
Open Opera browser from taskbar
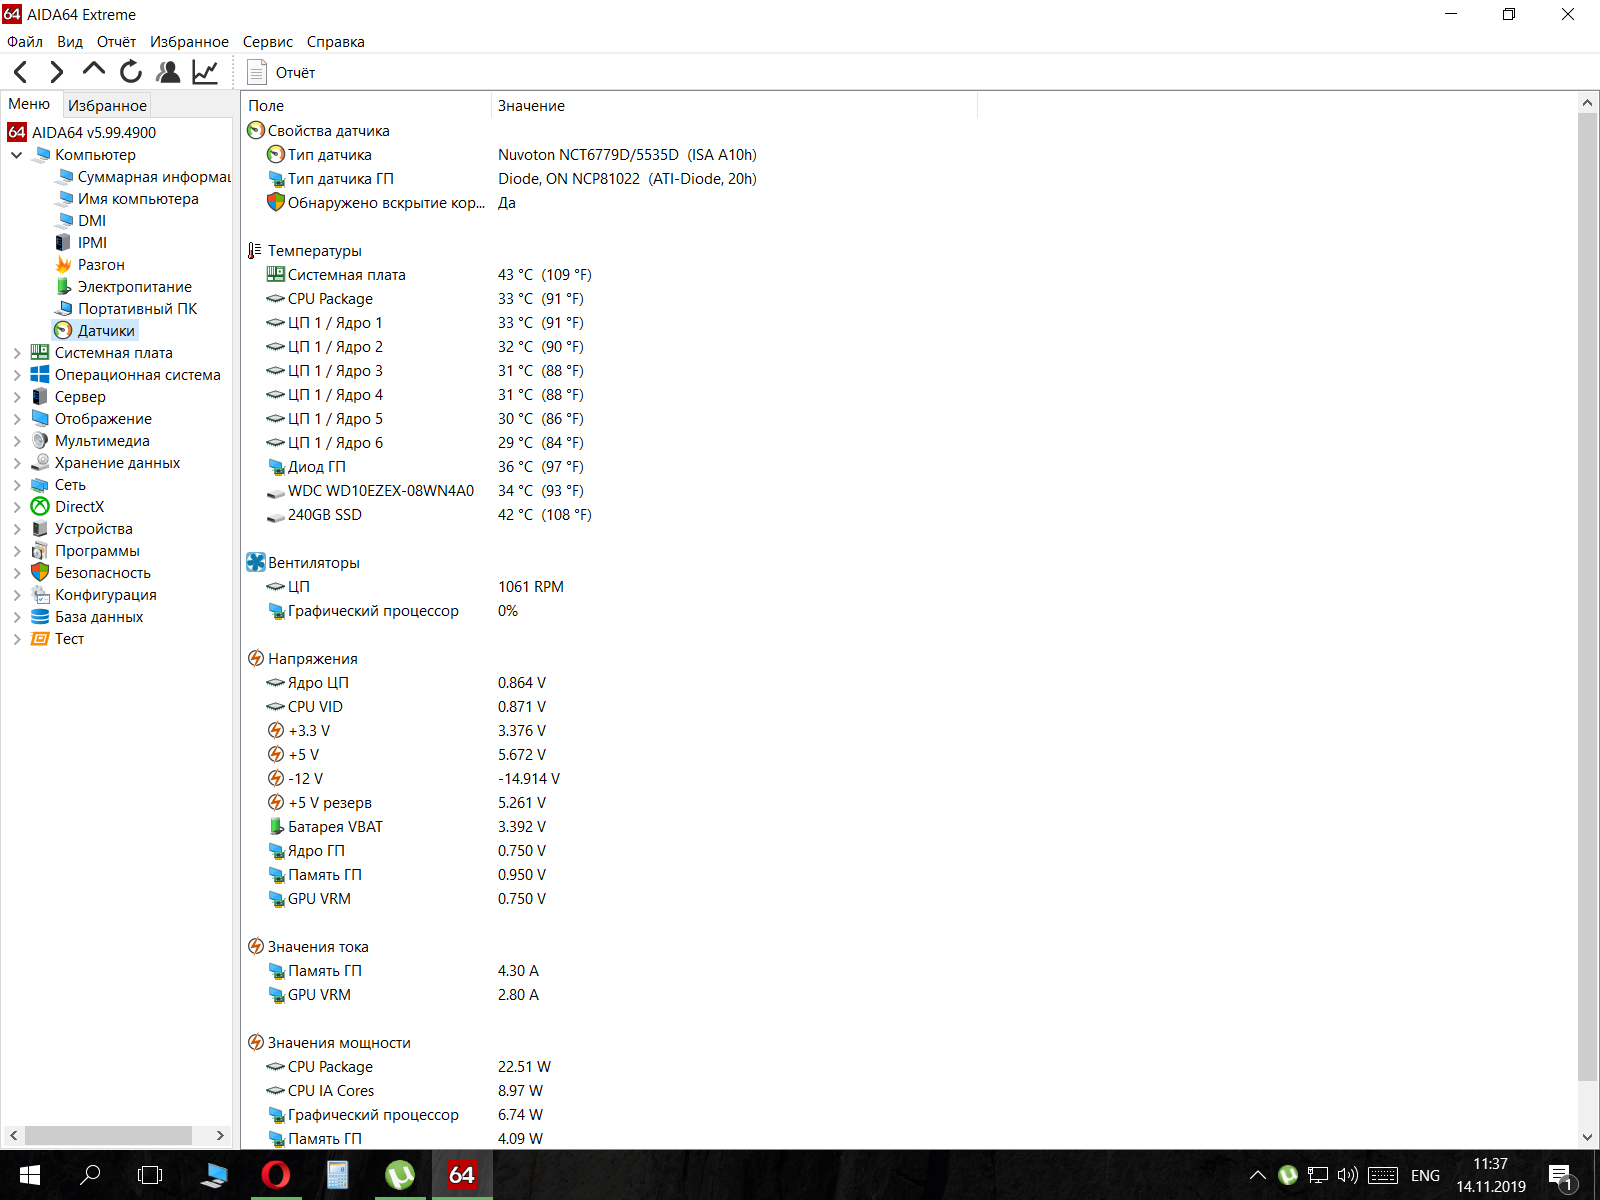point(275,1175)
